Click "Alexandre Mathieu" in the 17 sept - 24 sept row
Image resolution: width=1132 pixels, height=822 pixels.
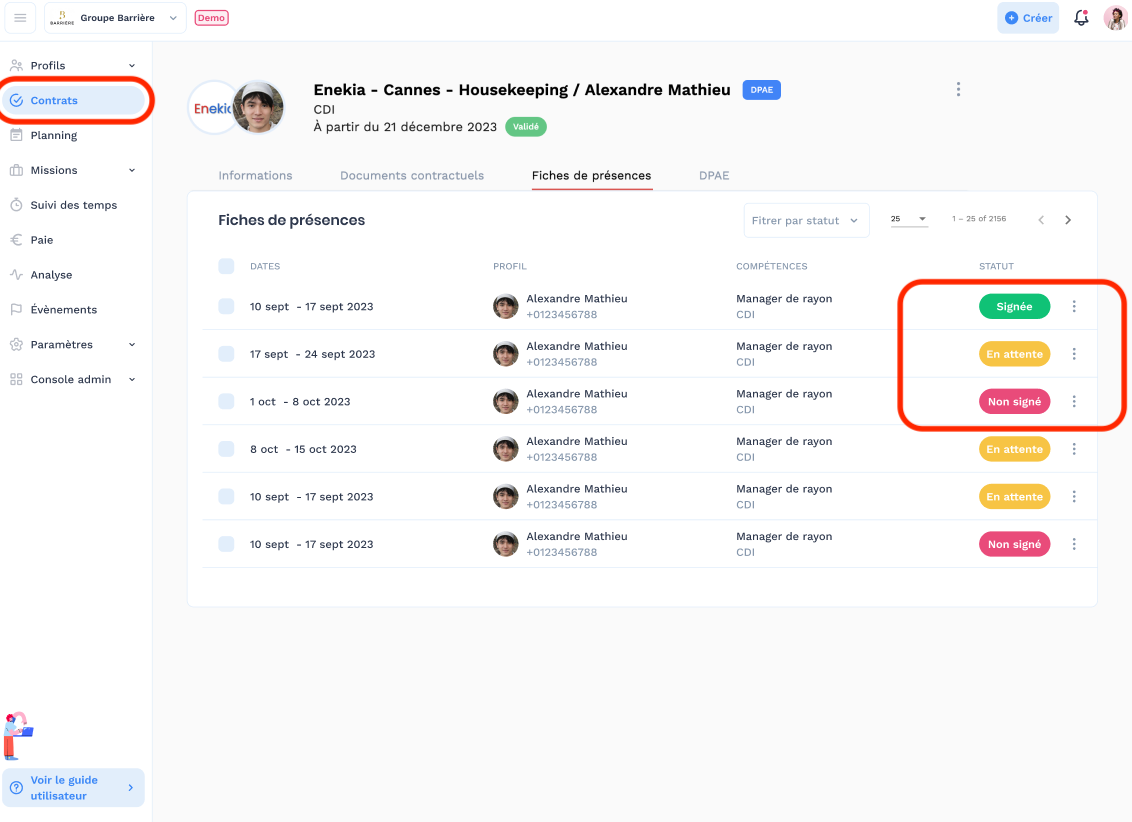(577, 346)
